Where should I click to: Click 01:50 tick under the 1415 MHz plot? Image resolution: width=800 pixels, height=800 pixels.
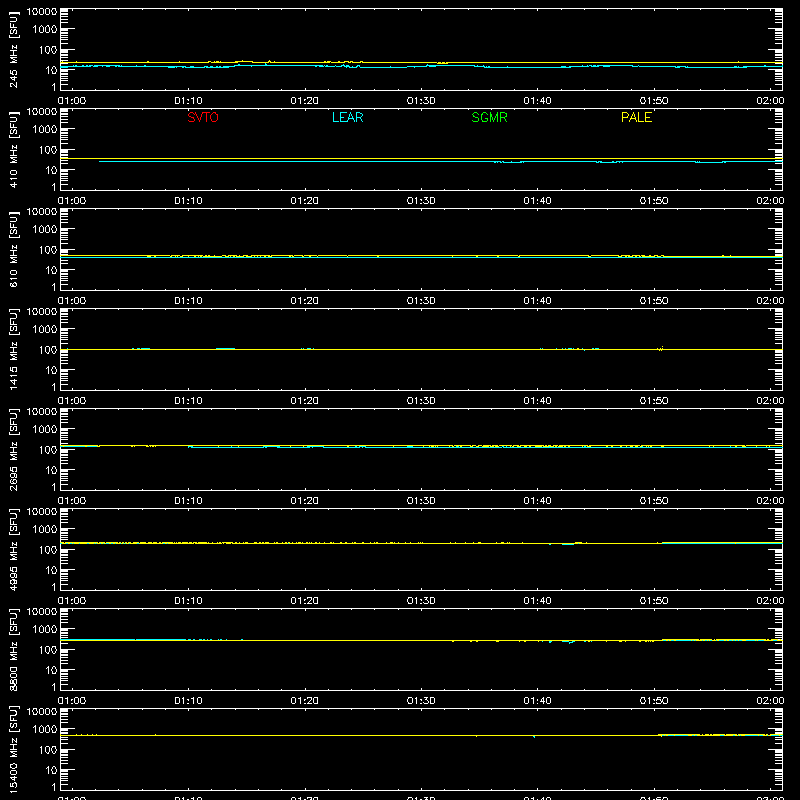(x=654, y=401)
